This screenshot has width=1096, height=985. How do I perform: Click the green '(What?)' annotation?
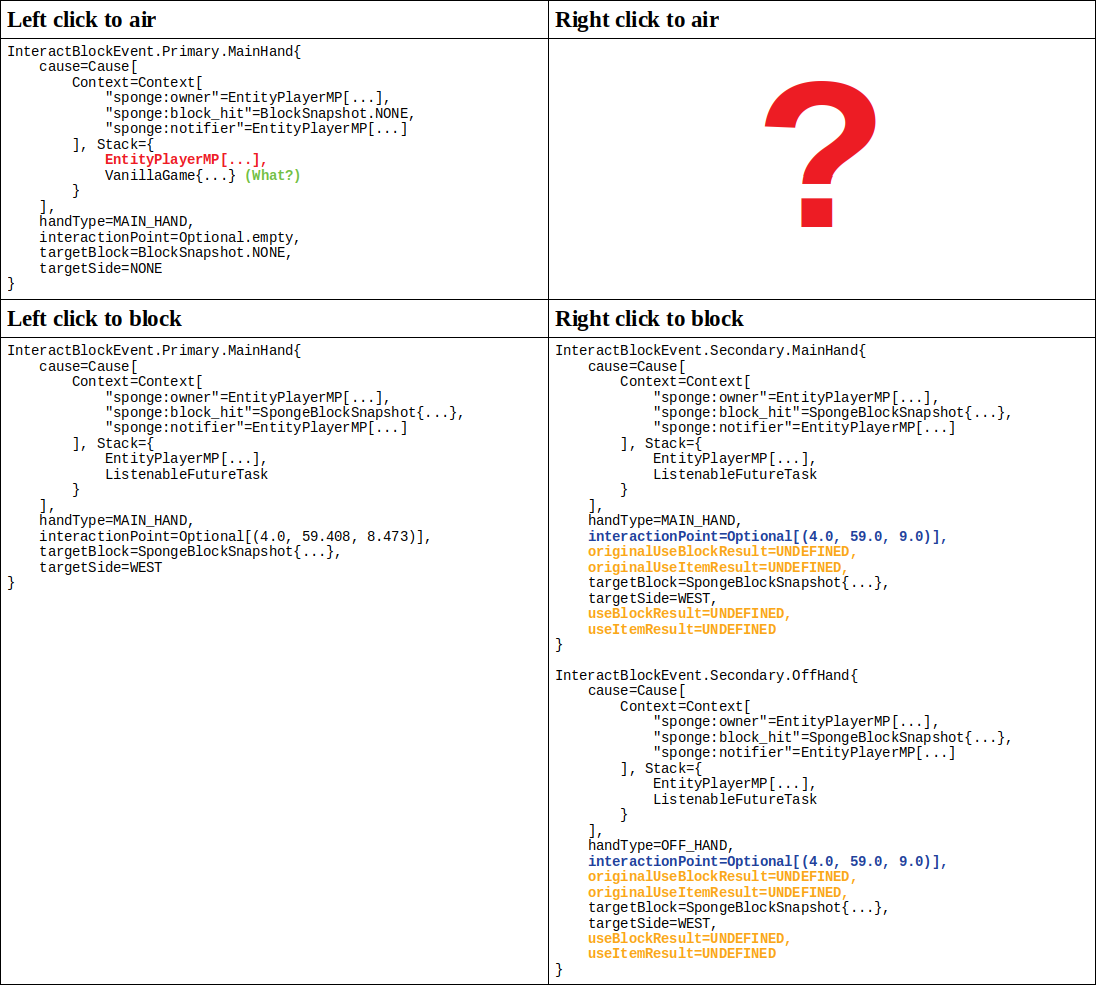[273, 175]
